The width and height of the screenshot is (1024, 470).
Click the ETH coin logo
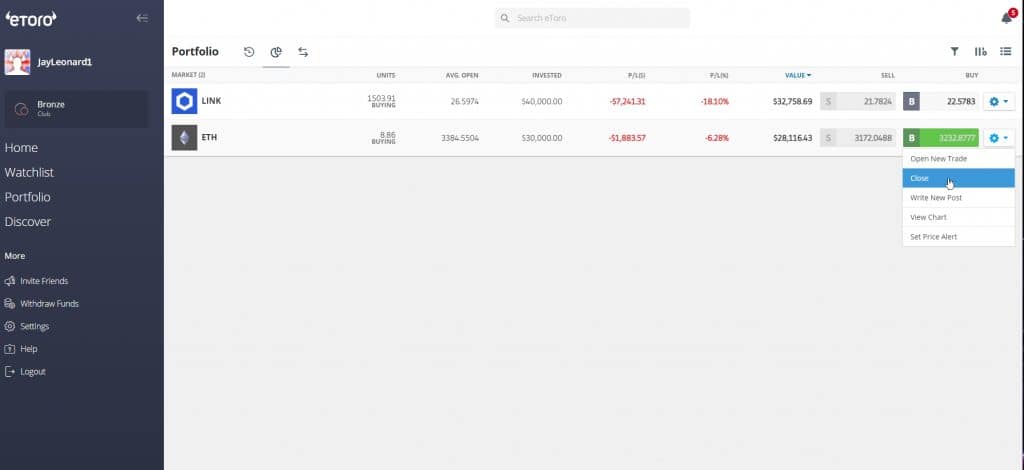[184, 138]
